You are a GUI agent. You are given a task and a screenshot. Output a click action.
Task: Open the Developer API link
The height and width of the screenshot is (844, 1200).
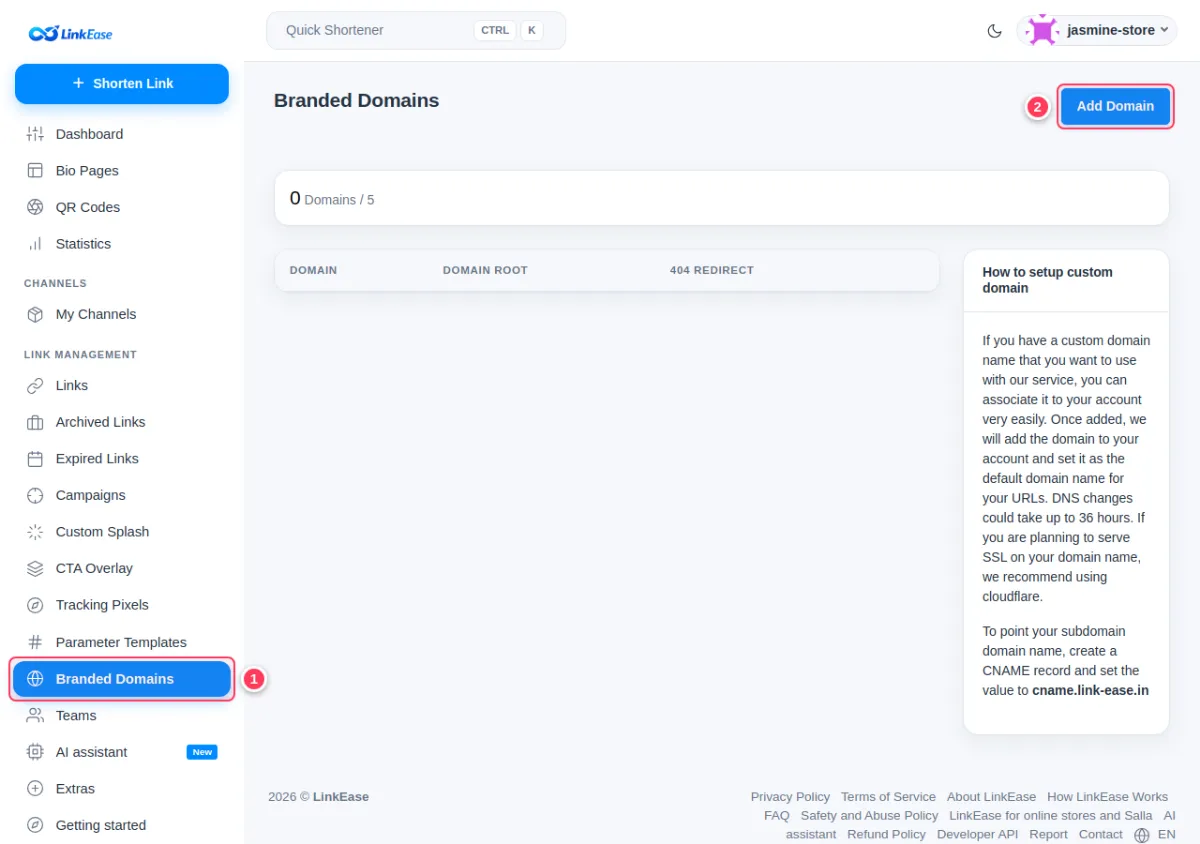tap(977, 835)
